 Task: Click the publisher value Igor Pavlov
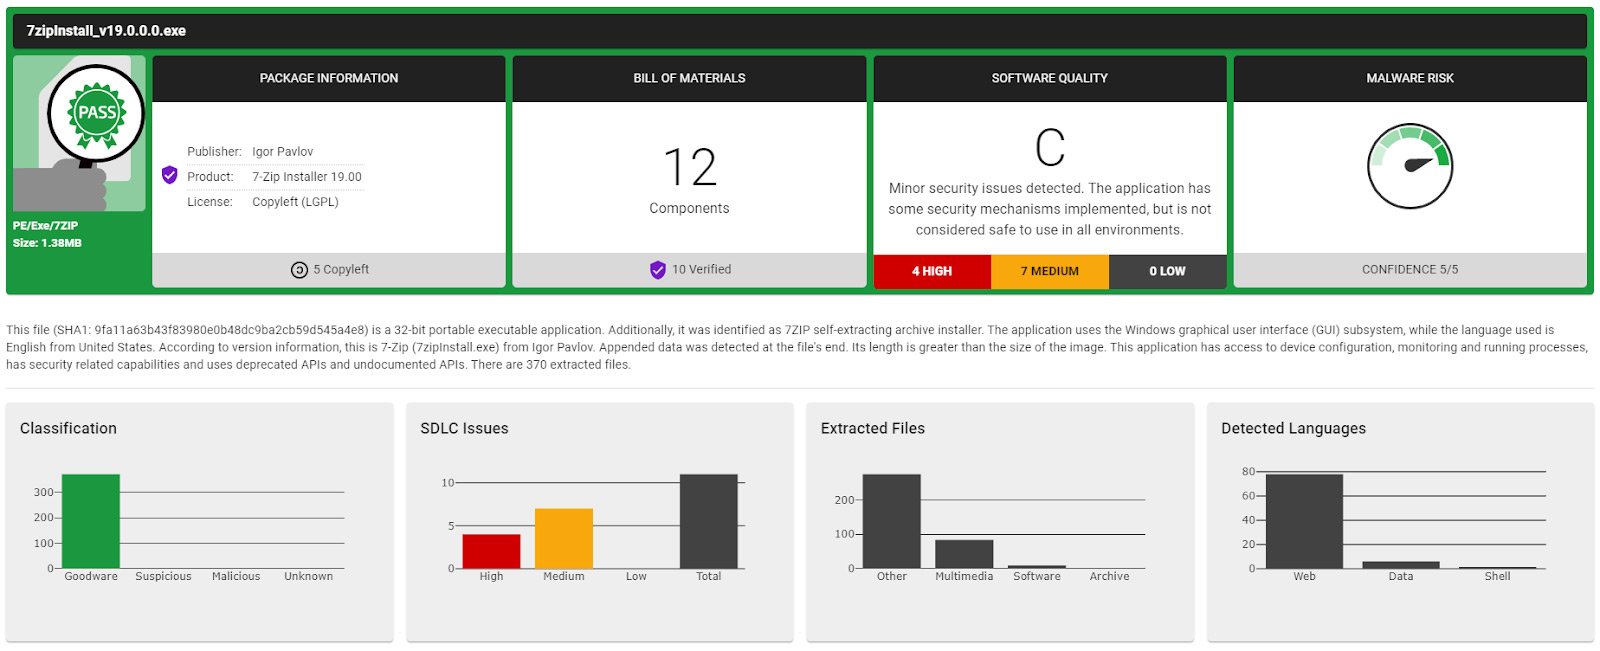[x=283, y=152]
